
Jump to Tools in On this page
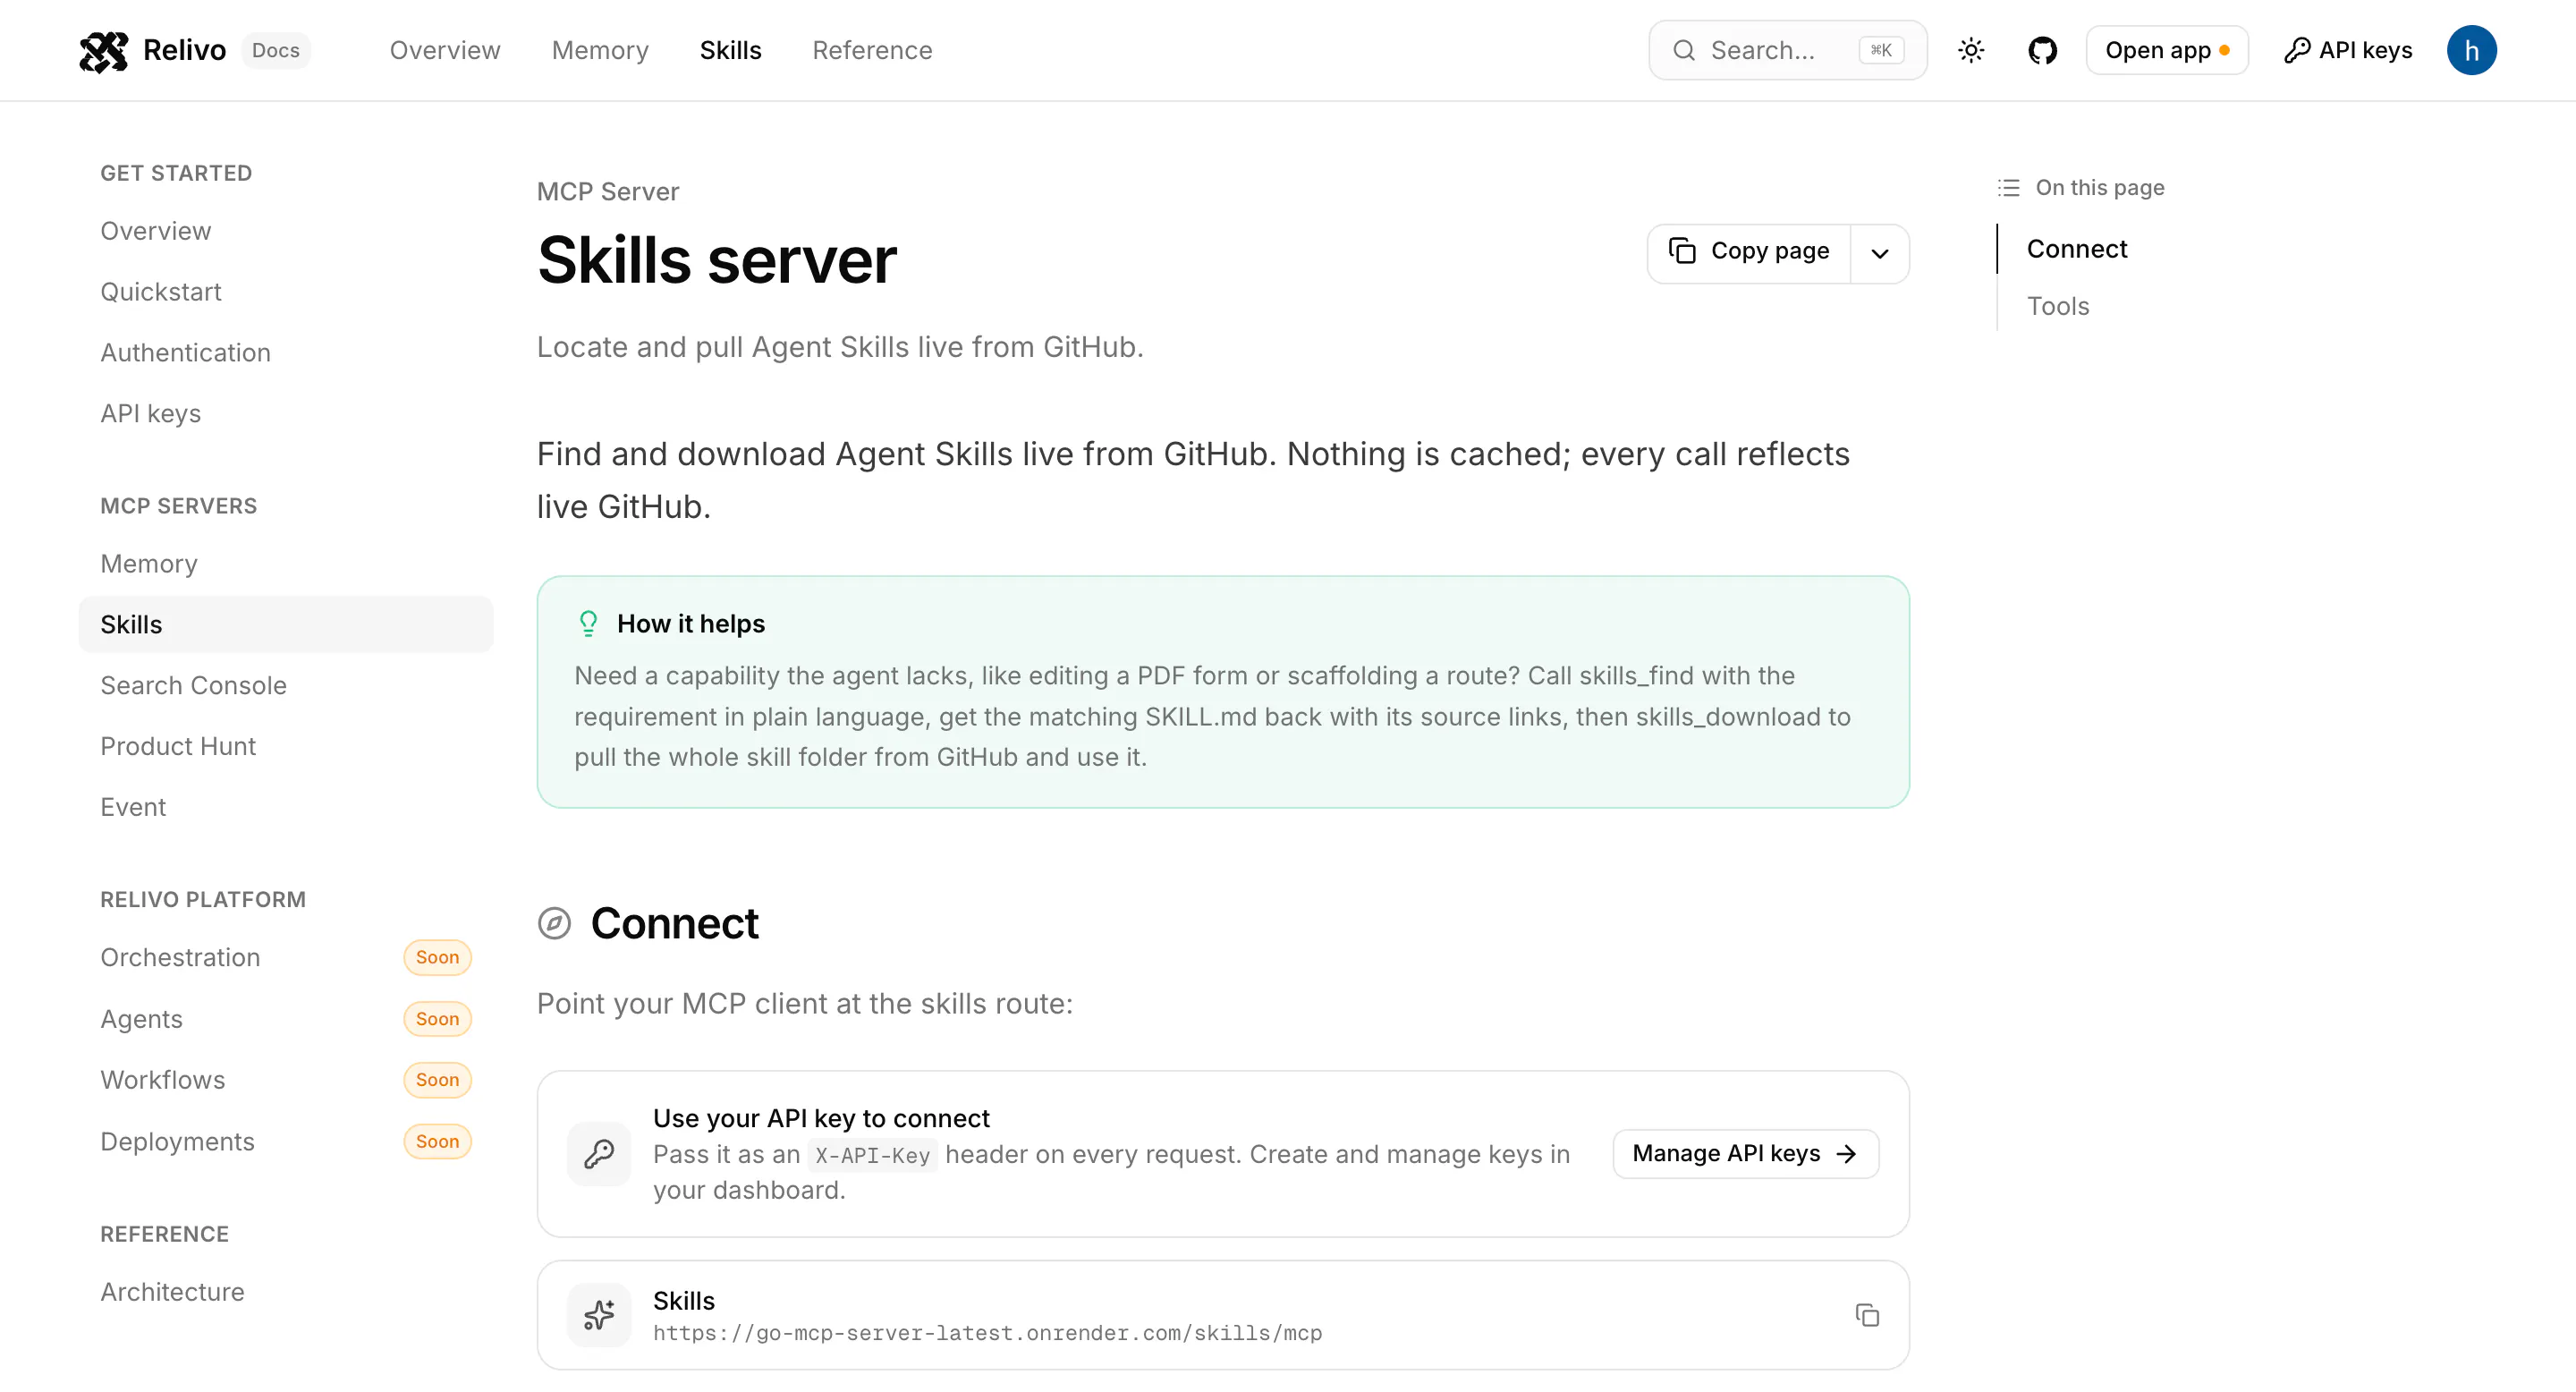(x=2057, y=306)
